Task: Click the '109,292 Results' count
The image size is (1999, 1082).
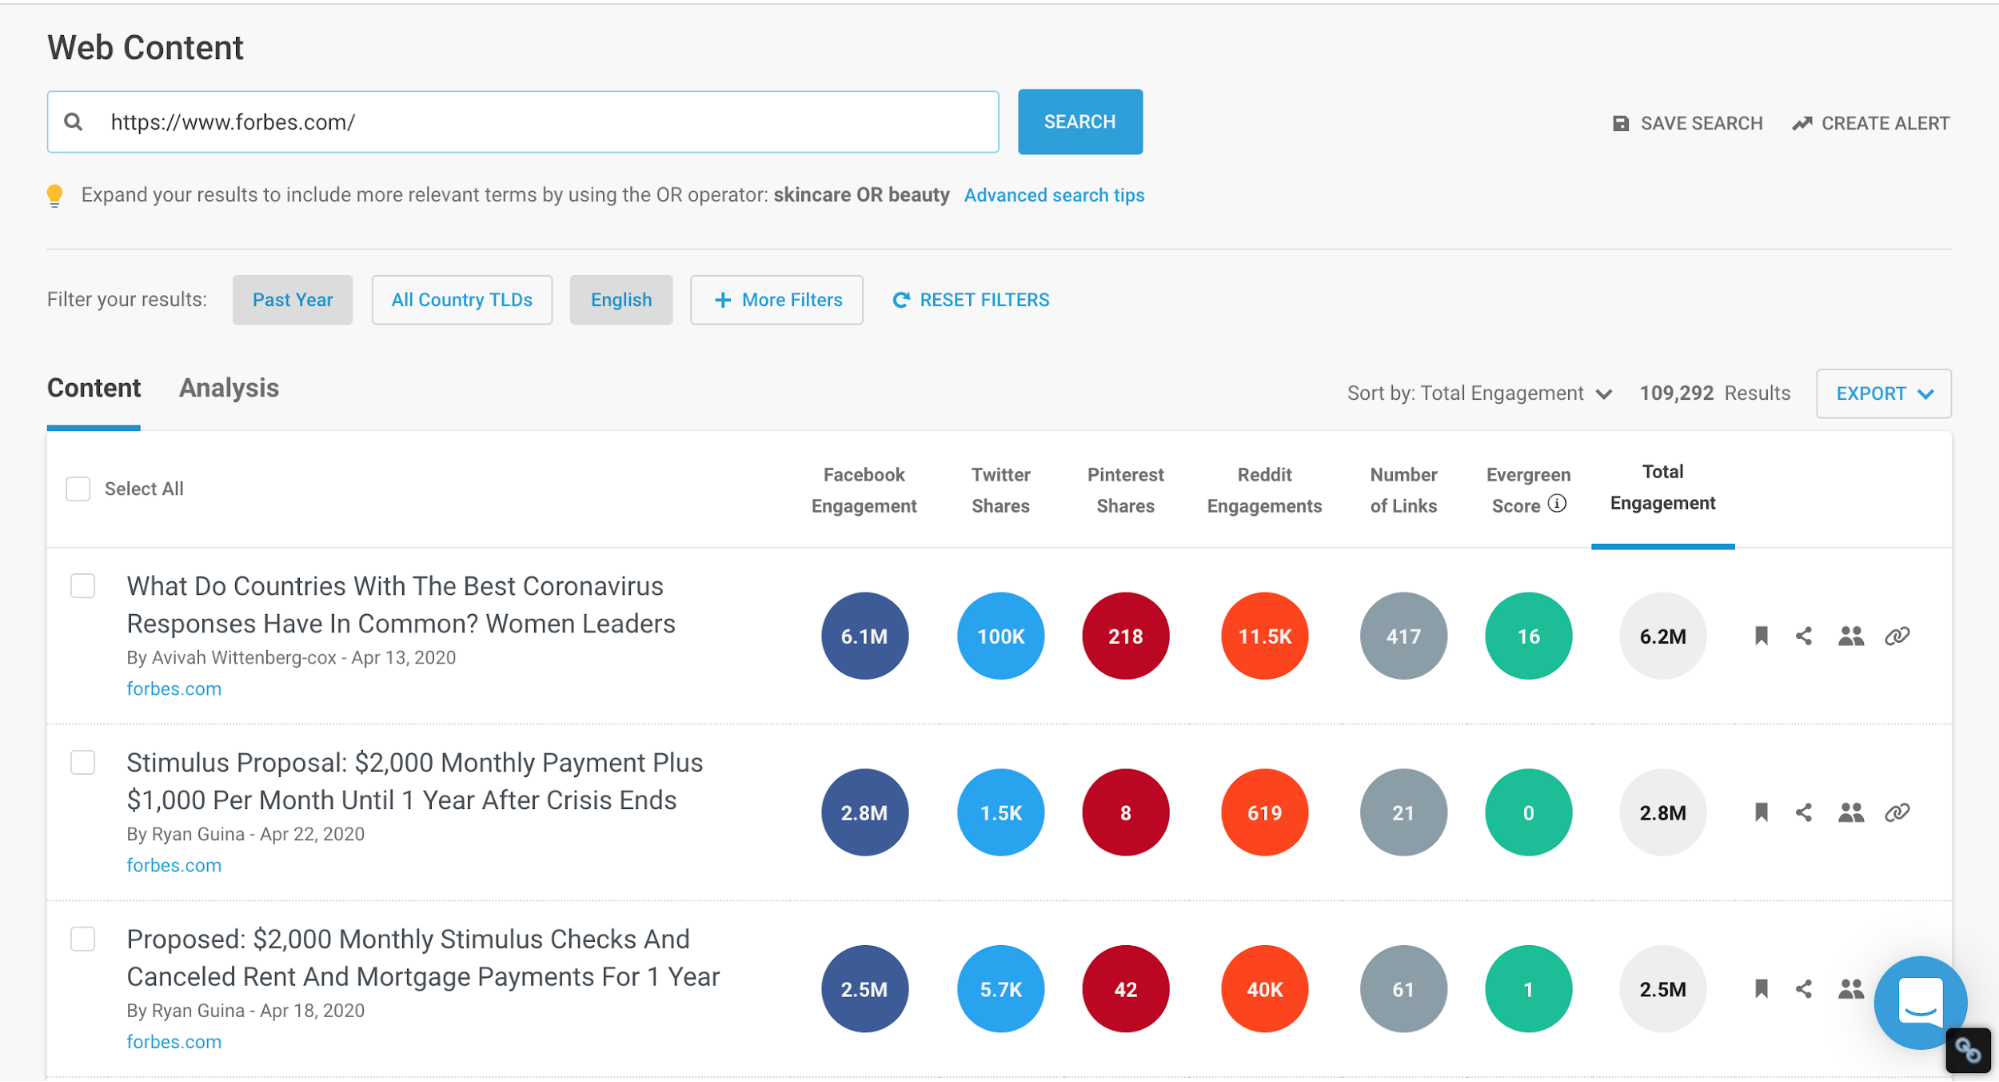Action: click(x=1715, y=393)
